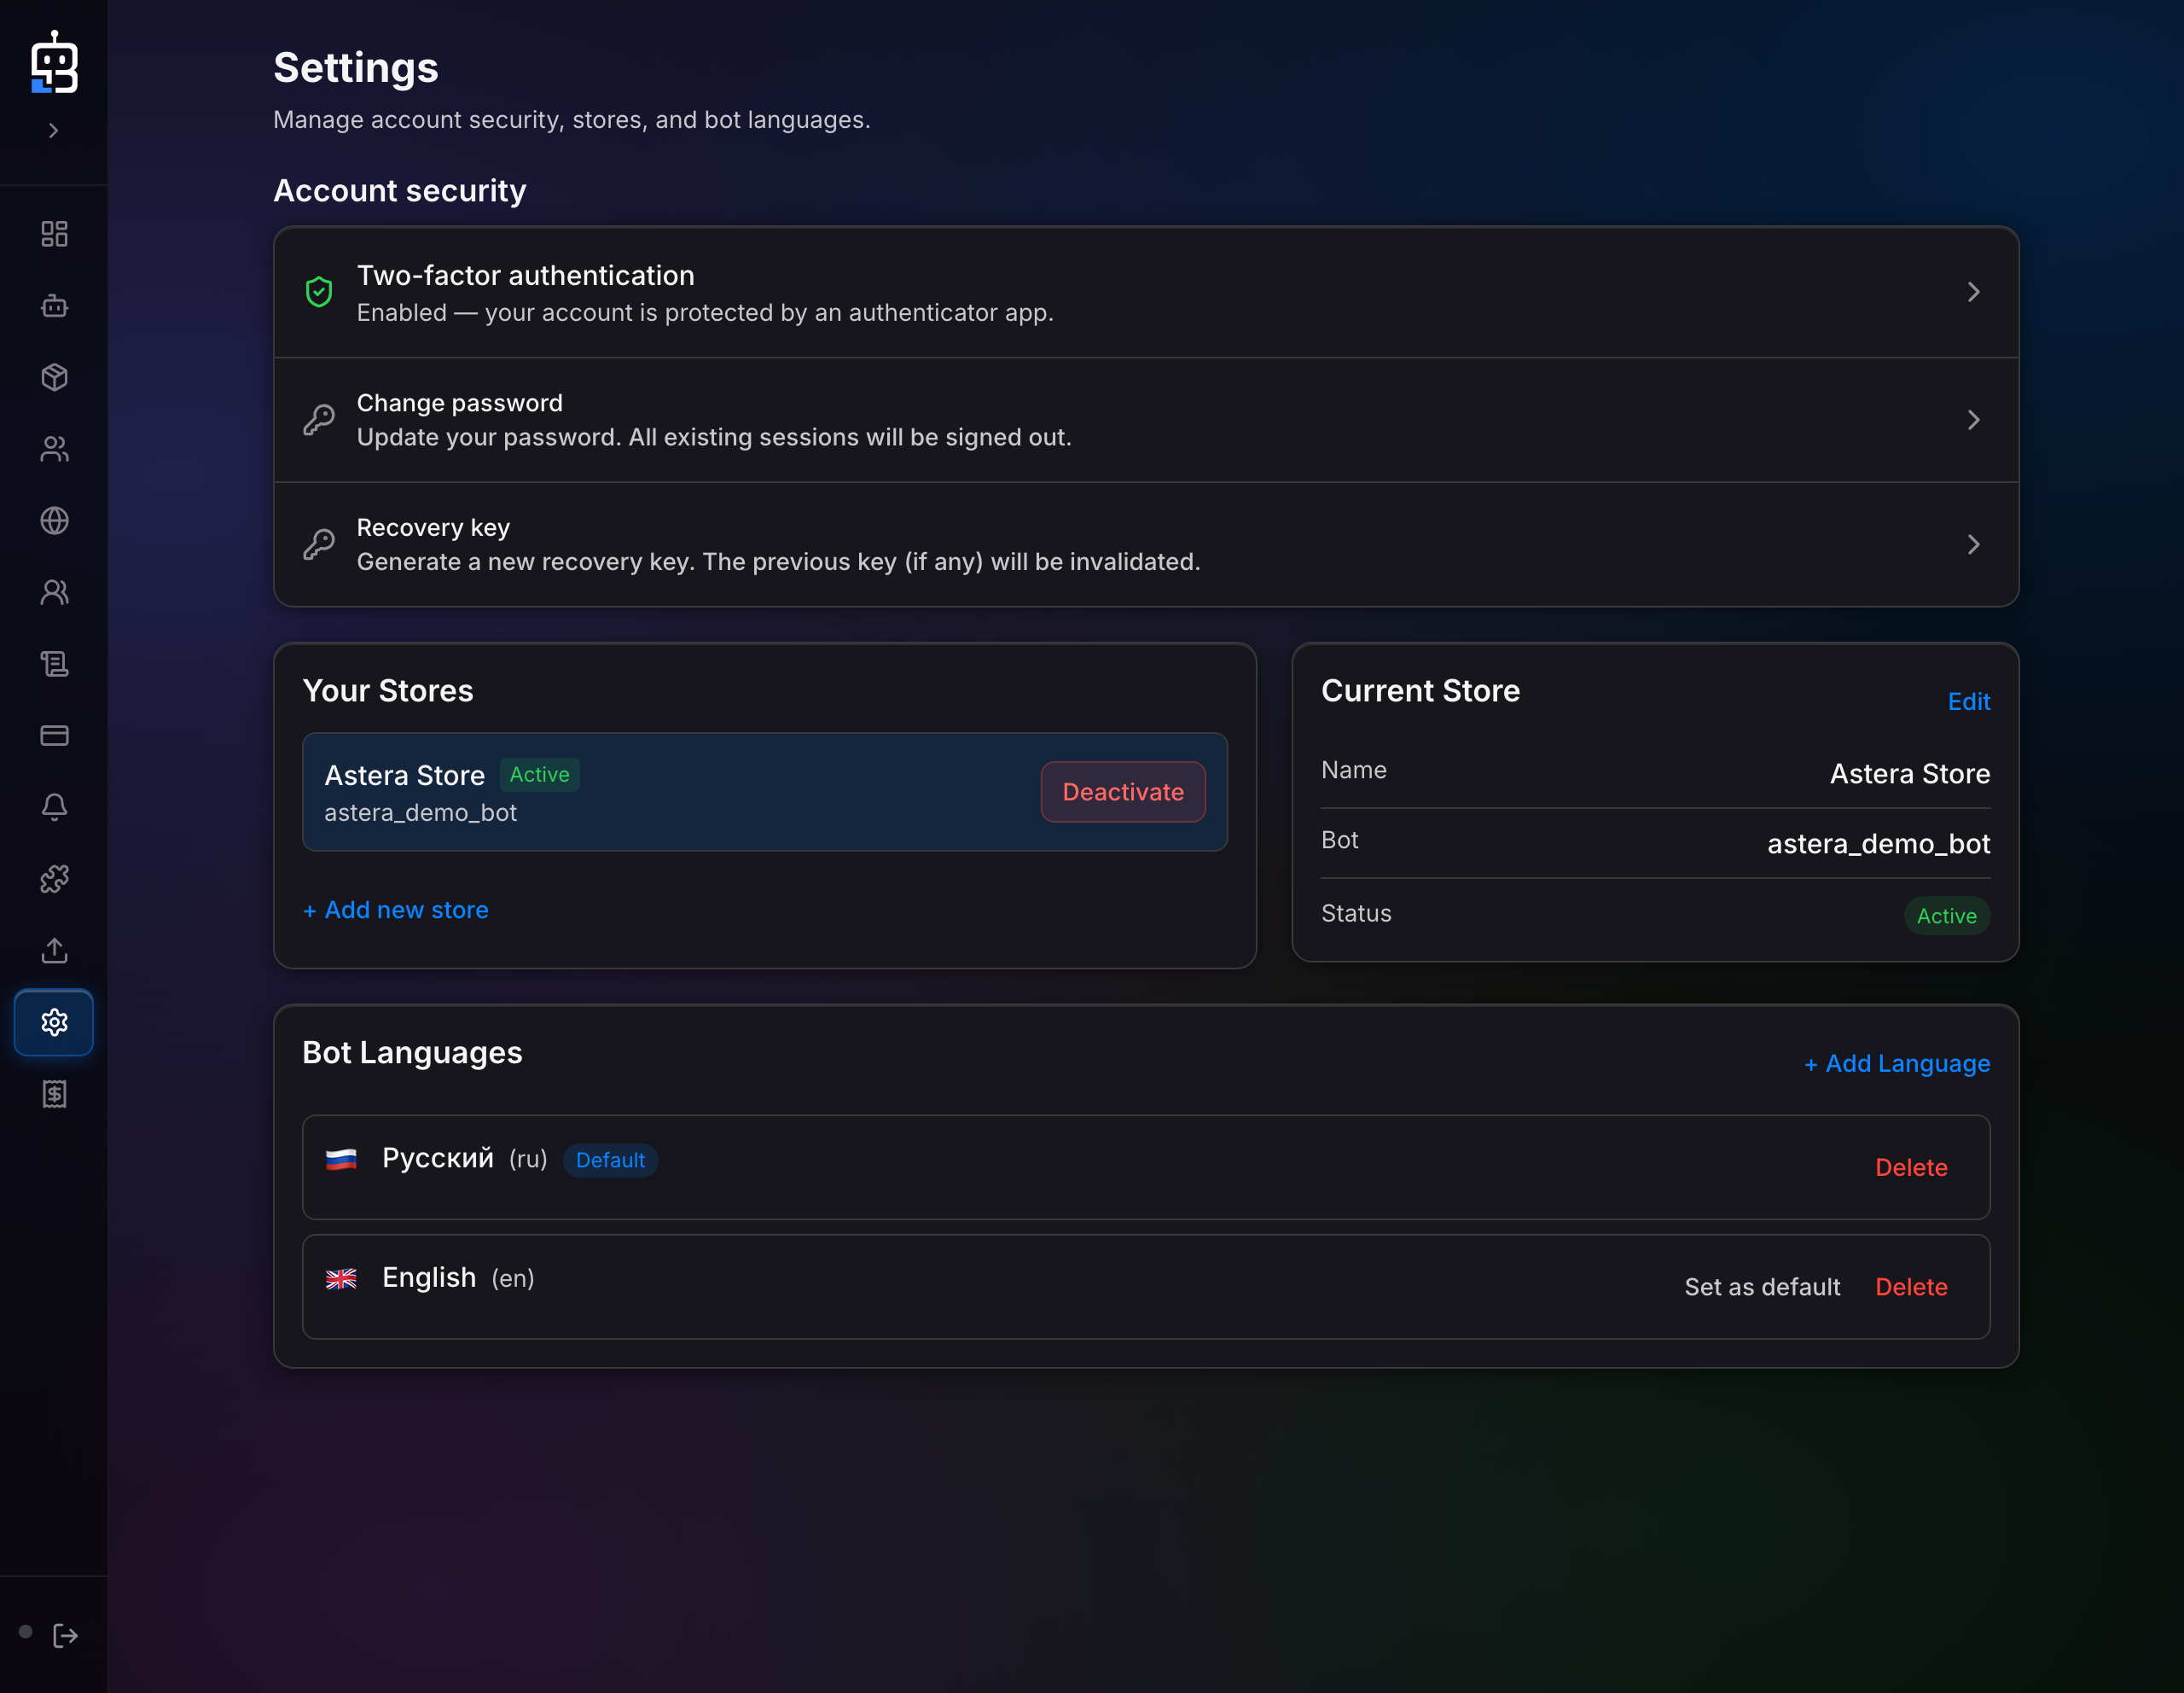Delete the English language
Viewport: 2184px width, 1693px height.
(1911, 1287)
